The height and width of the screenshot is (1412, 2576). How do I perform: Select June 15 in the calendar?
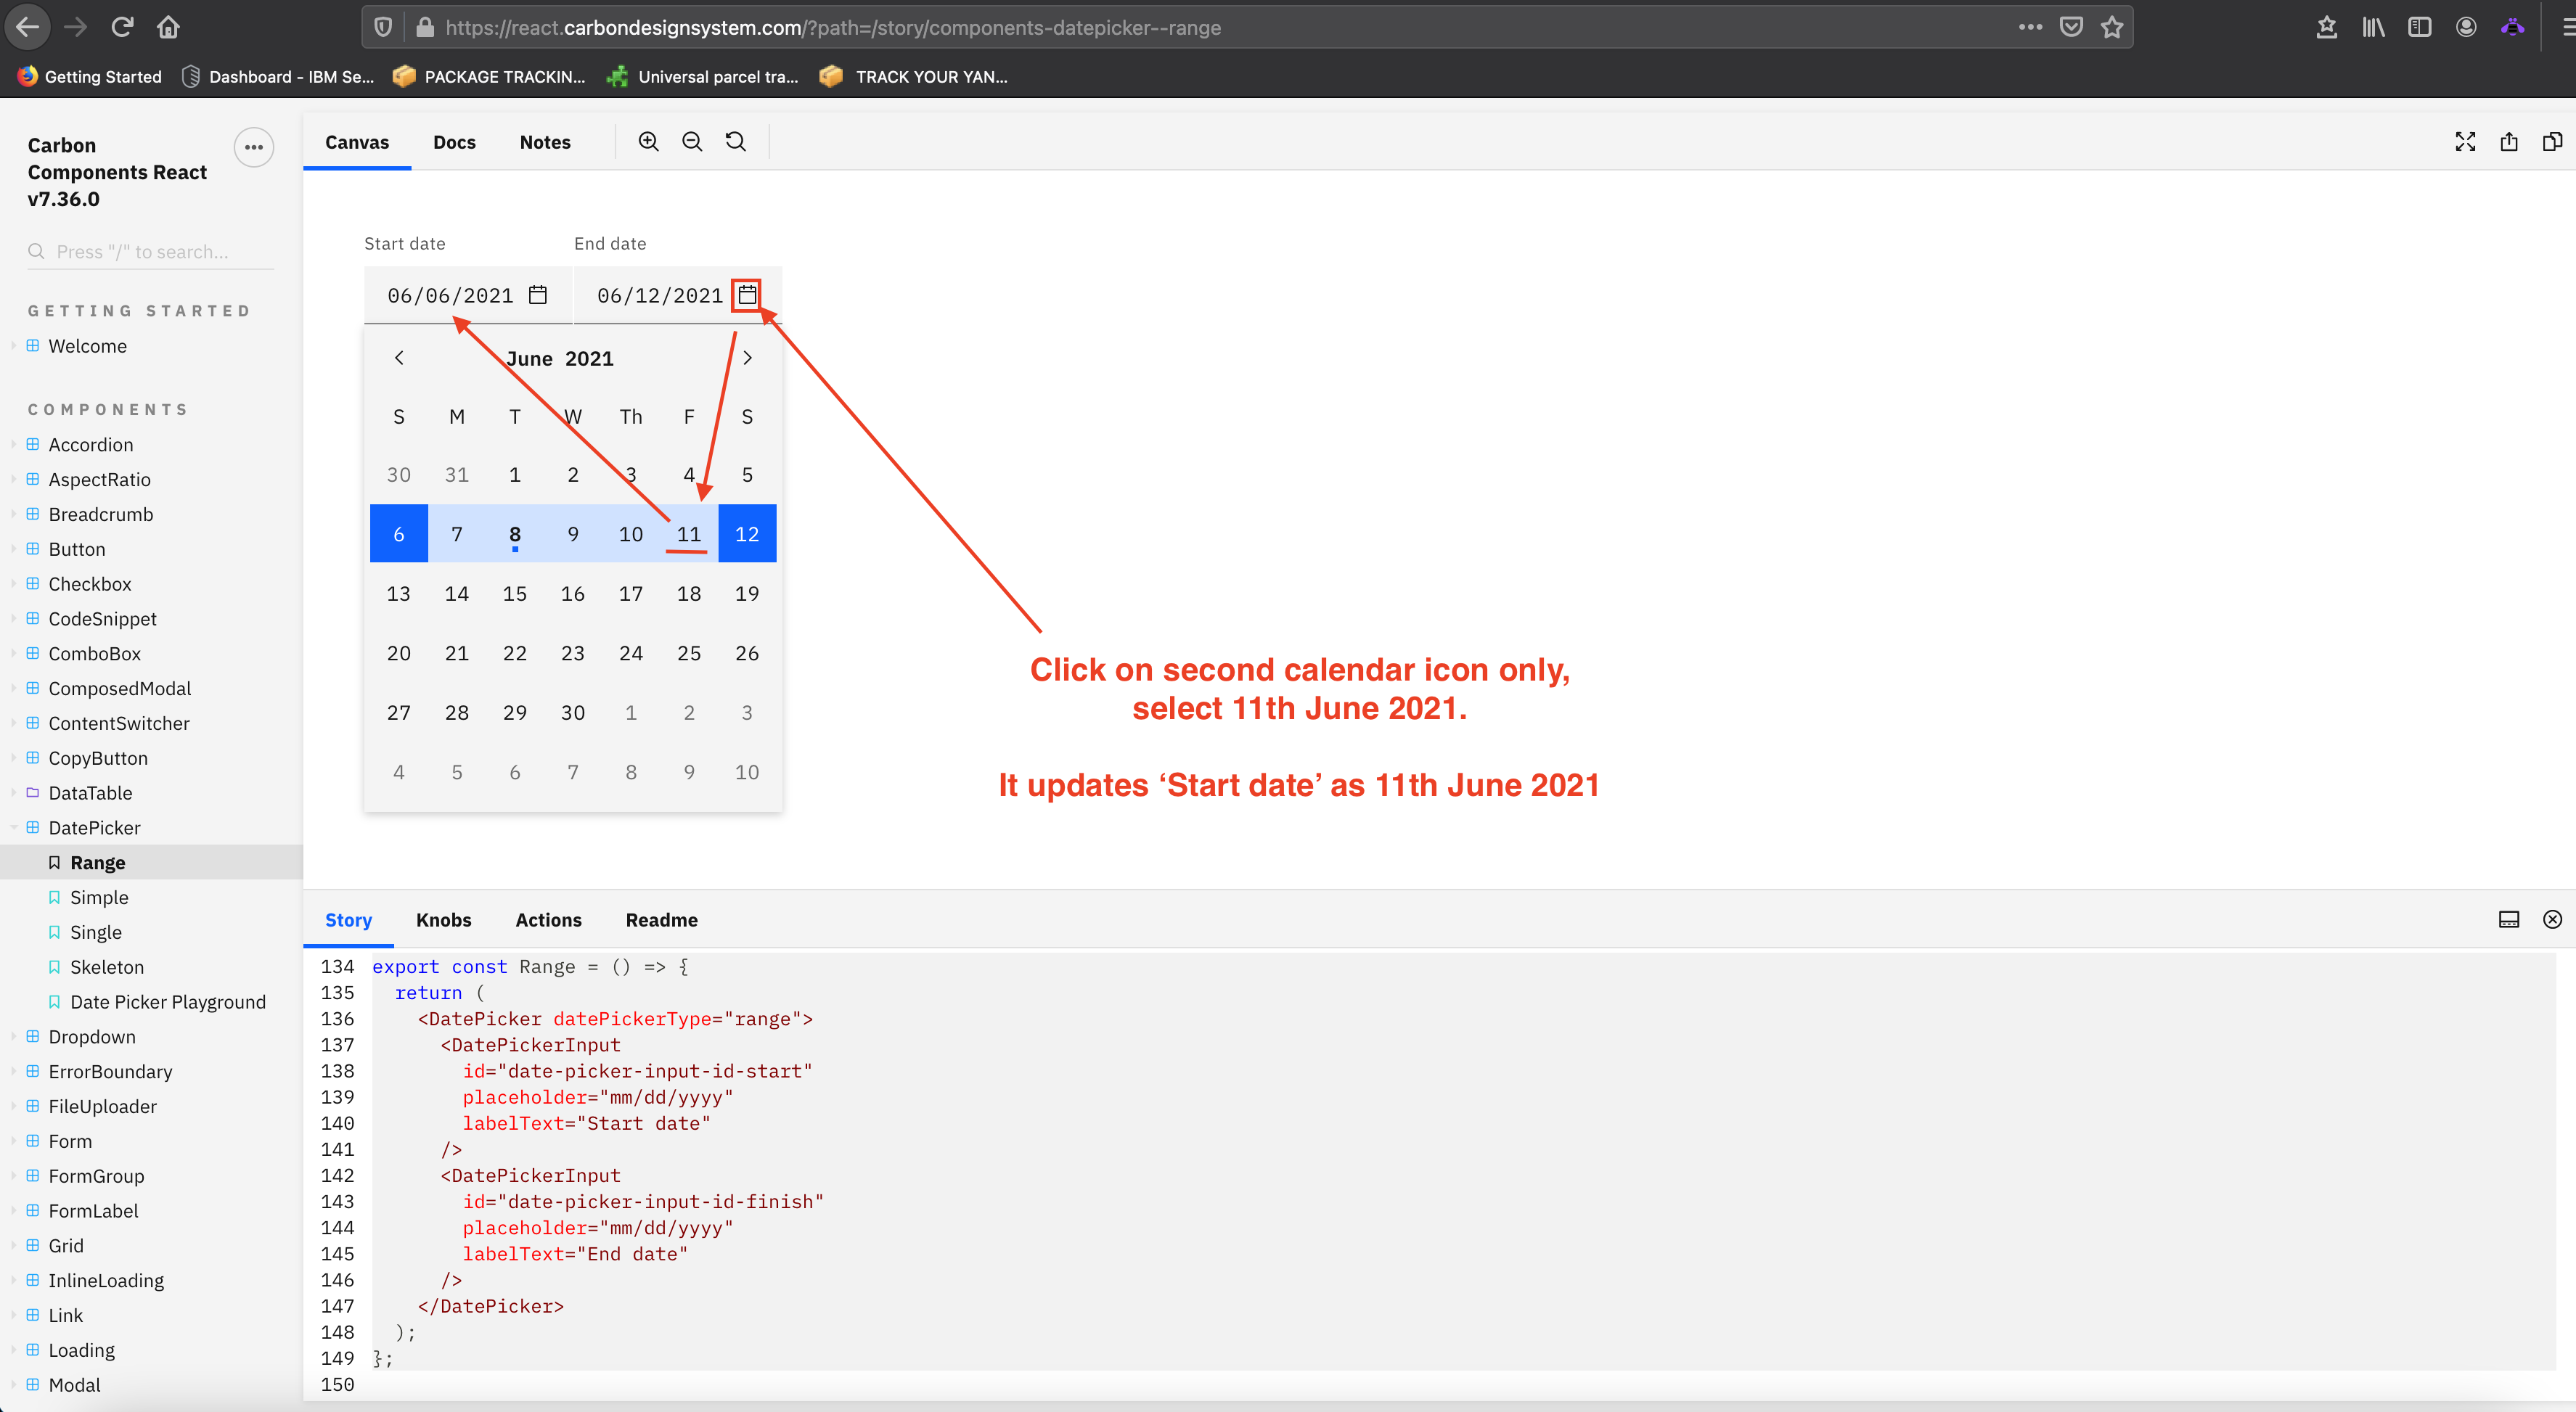pyautogui.click(x=515, y=594)
